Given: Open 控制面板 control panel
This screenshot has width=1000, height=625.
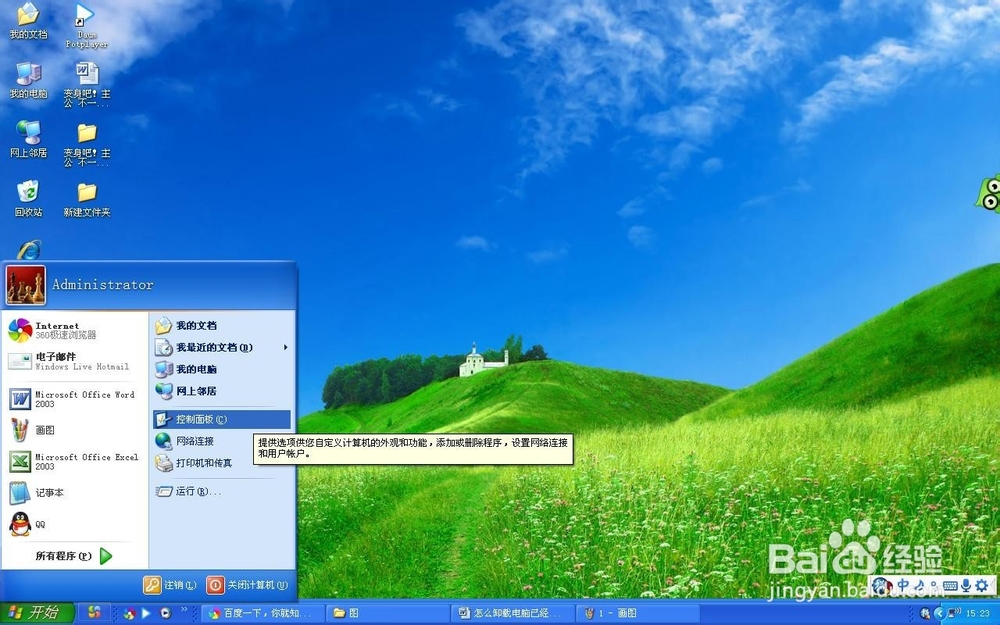Looking at the screenshot, I should pos(221,419).
